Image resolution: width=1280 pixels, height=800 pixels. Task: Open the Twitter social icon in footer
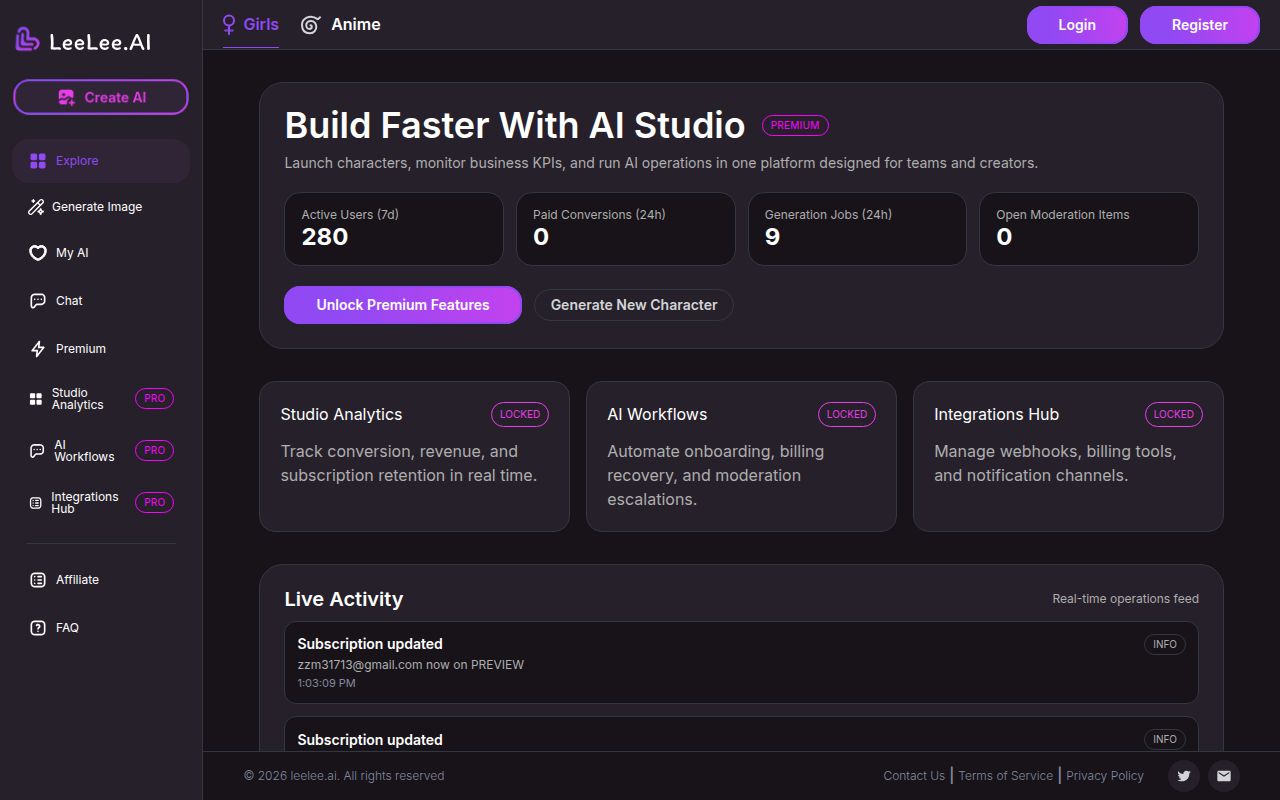1184,775
